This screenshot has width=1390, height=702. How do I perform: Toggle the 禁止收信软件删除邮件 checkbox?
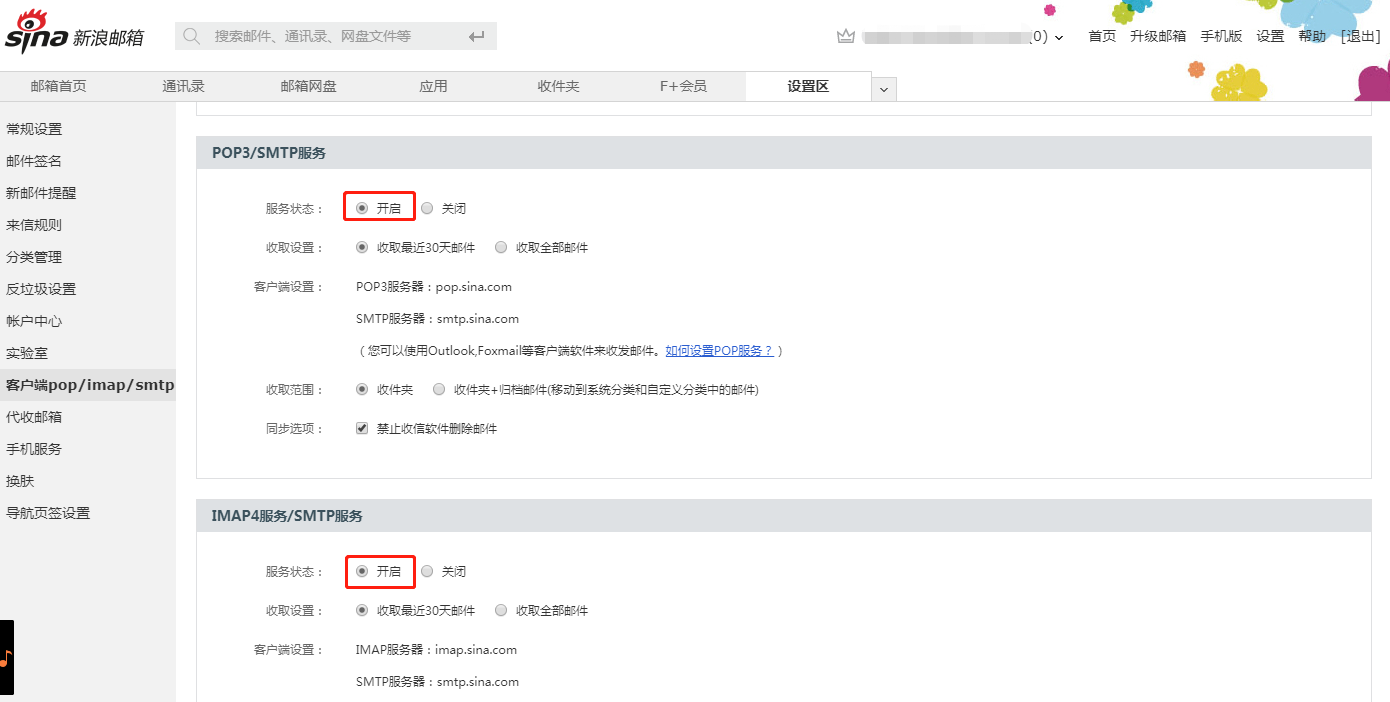point(362,428)
